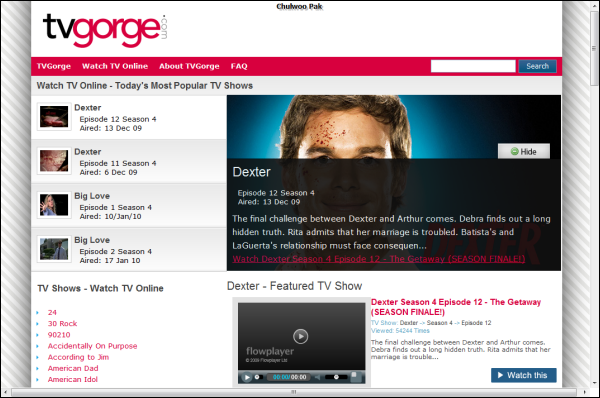Open the 24 show link
This screenshot has height=398, width=600.
tap(52, 313)
